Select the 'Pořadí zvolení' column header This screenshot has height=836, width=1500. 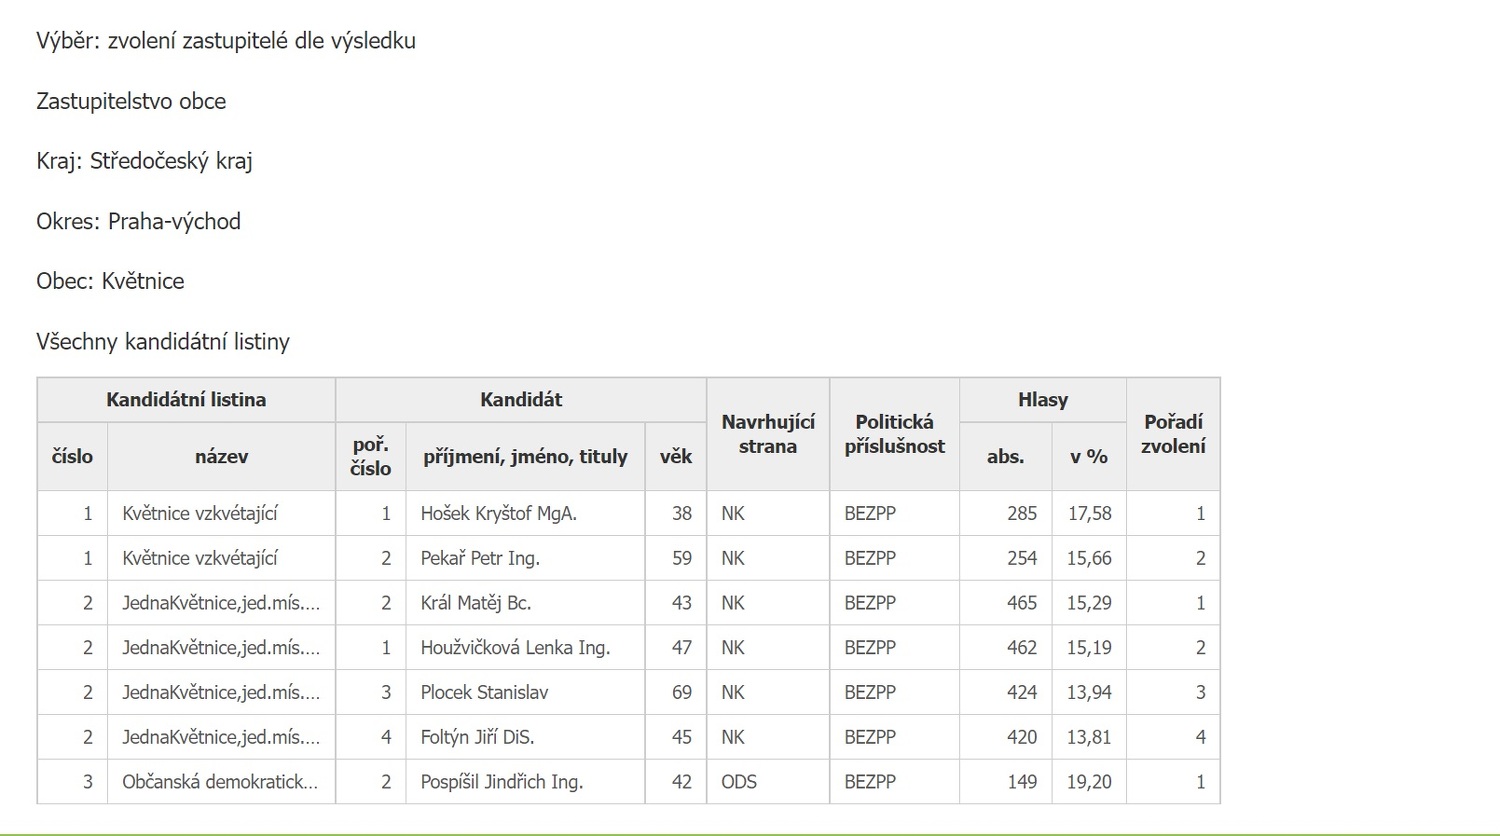[x=1173, y=434]
